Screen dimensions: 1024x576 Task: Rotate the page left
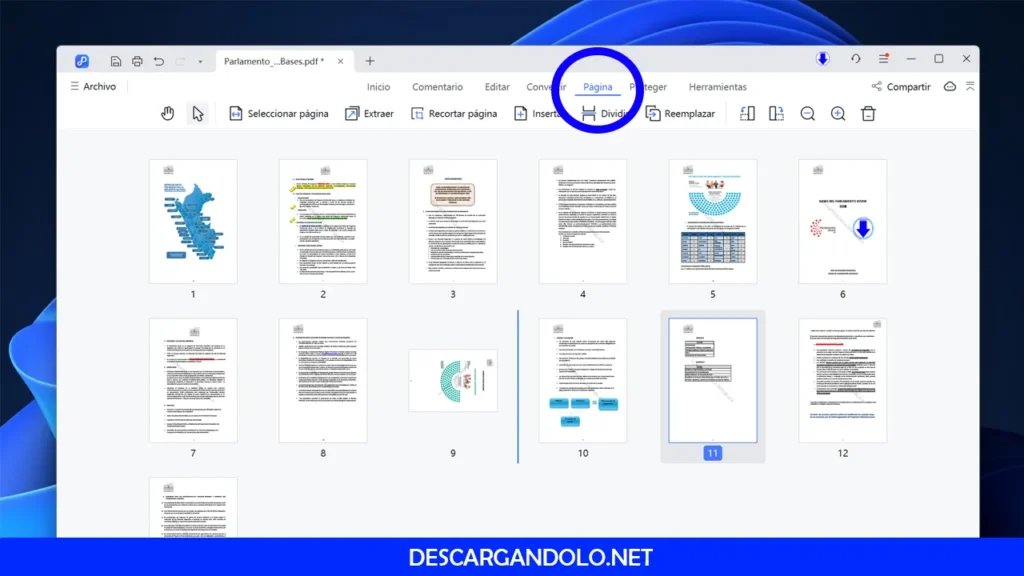(747, 113)
